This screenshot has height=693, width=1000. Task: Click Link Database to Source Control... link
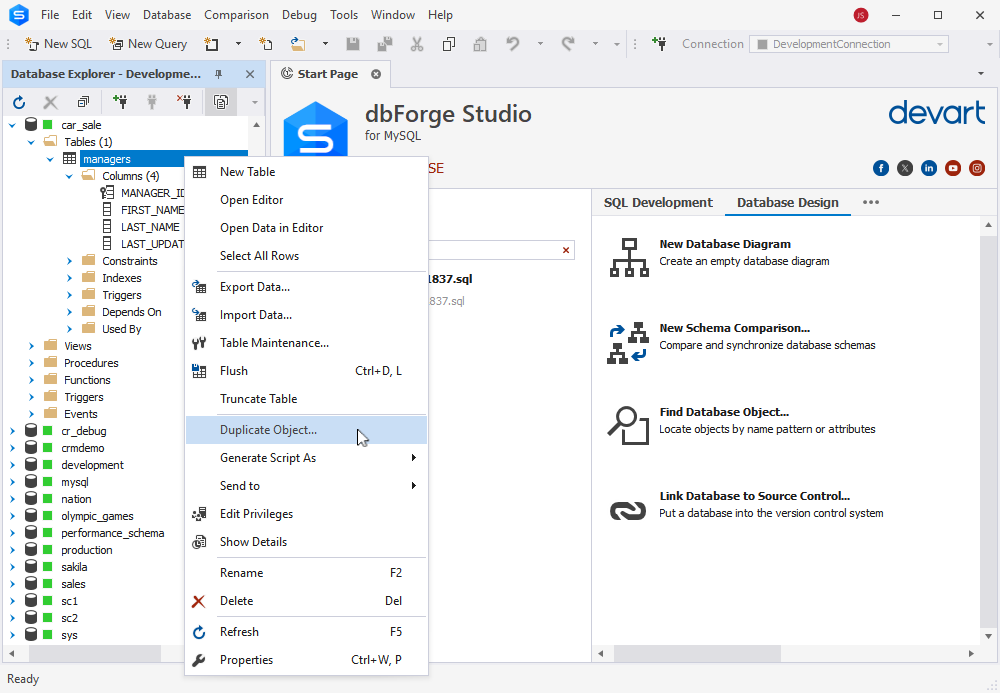tap(754, 496)
